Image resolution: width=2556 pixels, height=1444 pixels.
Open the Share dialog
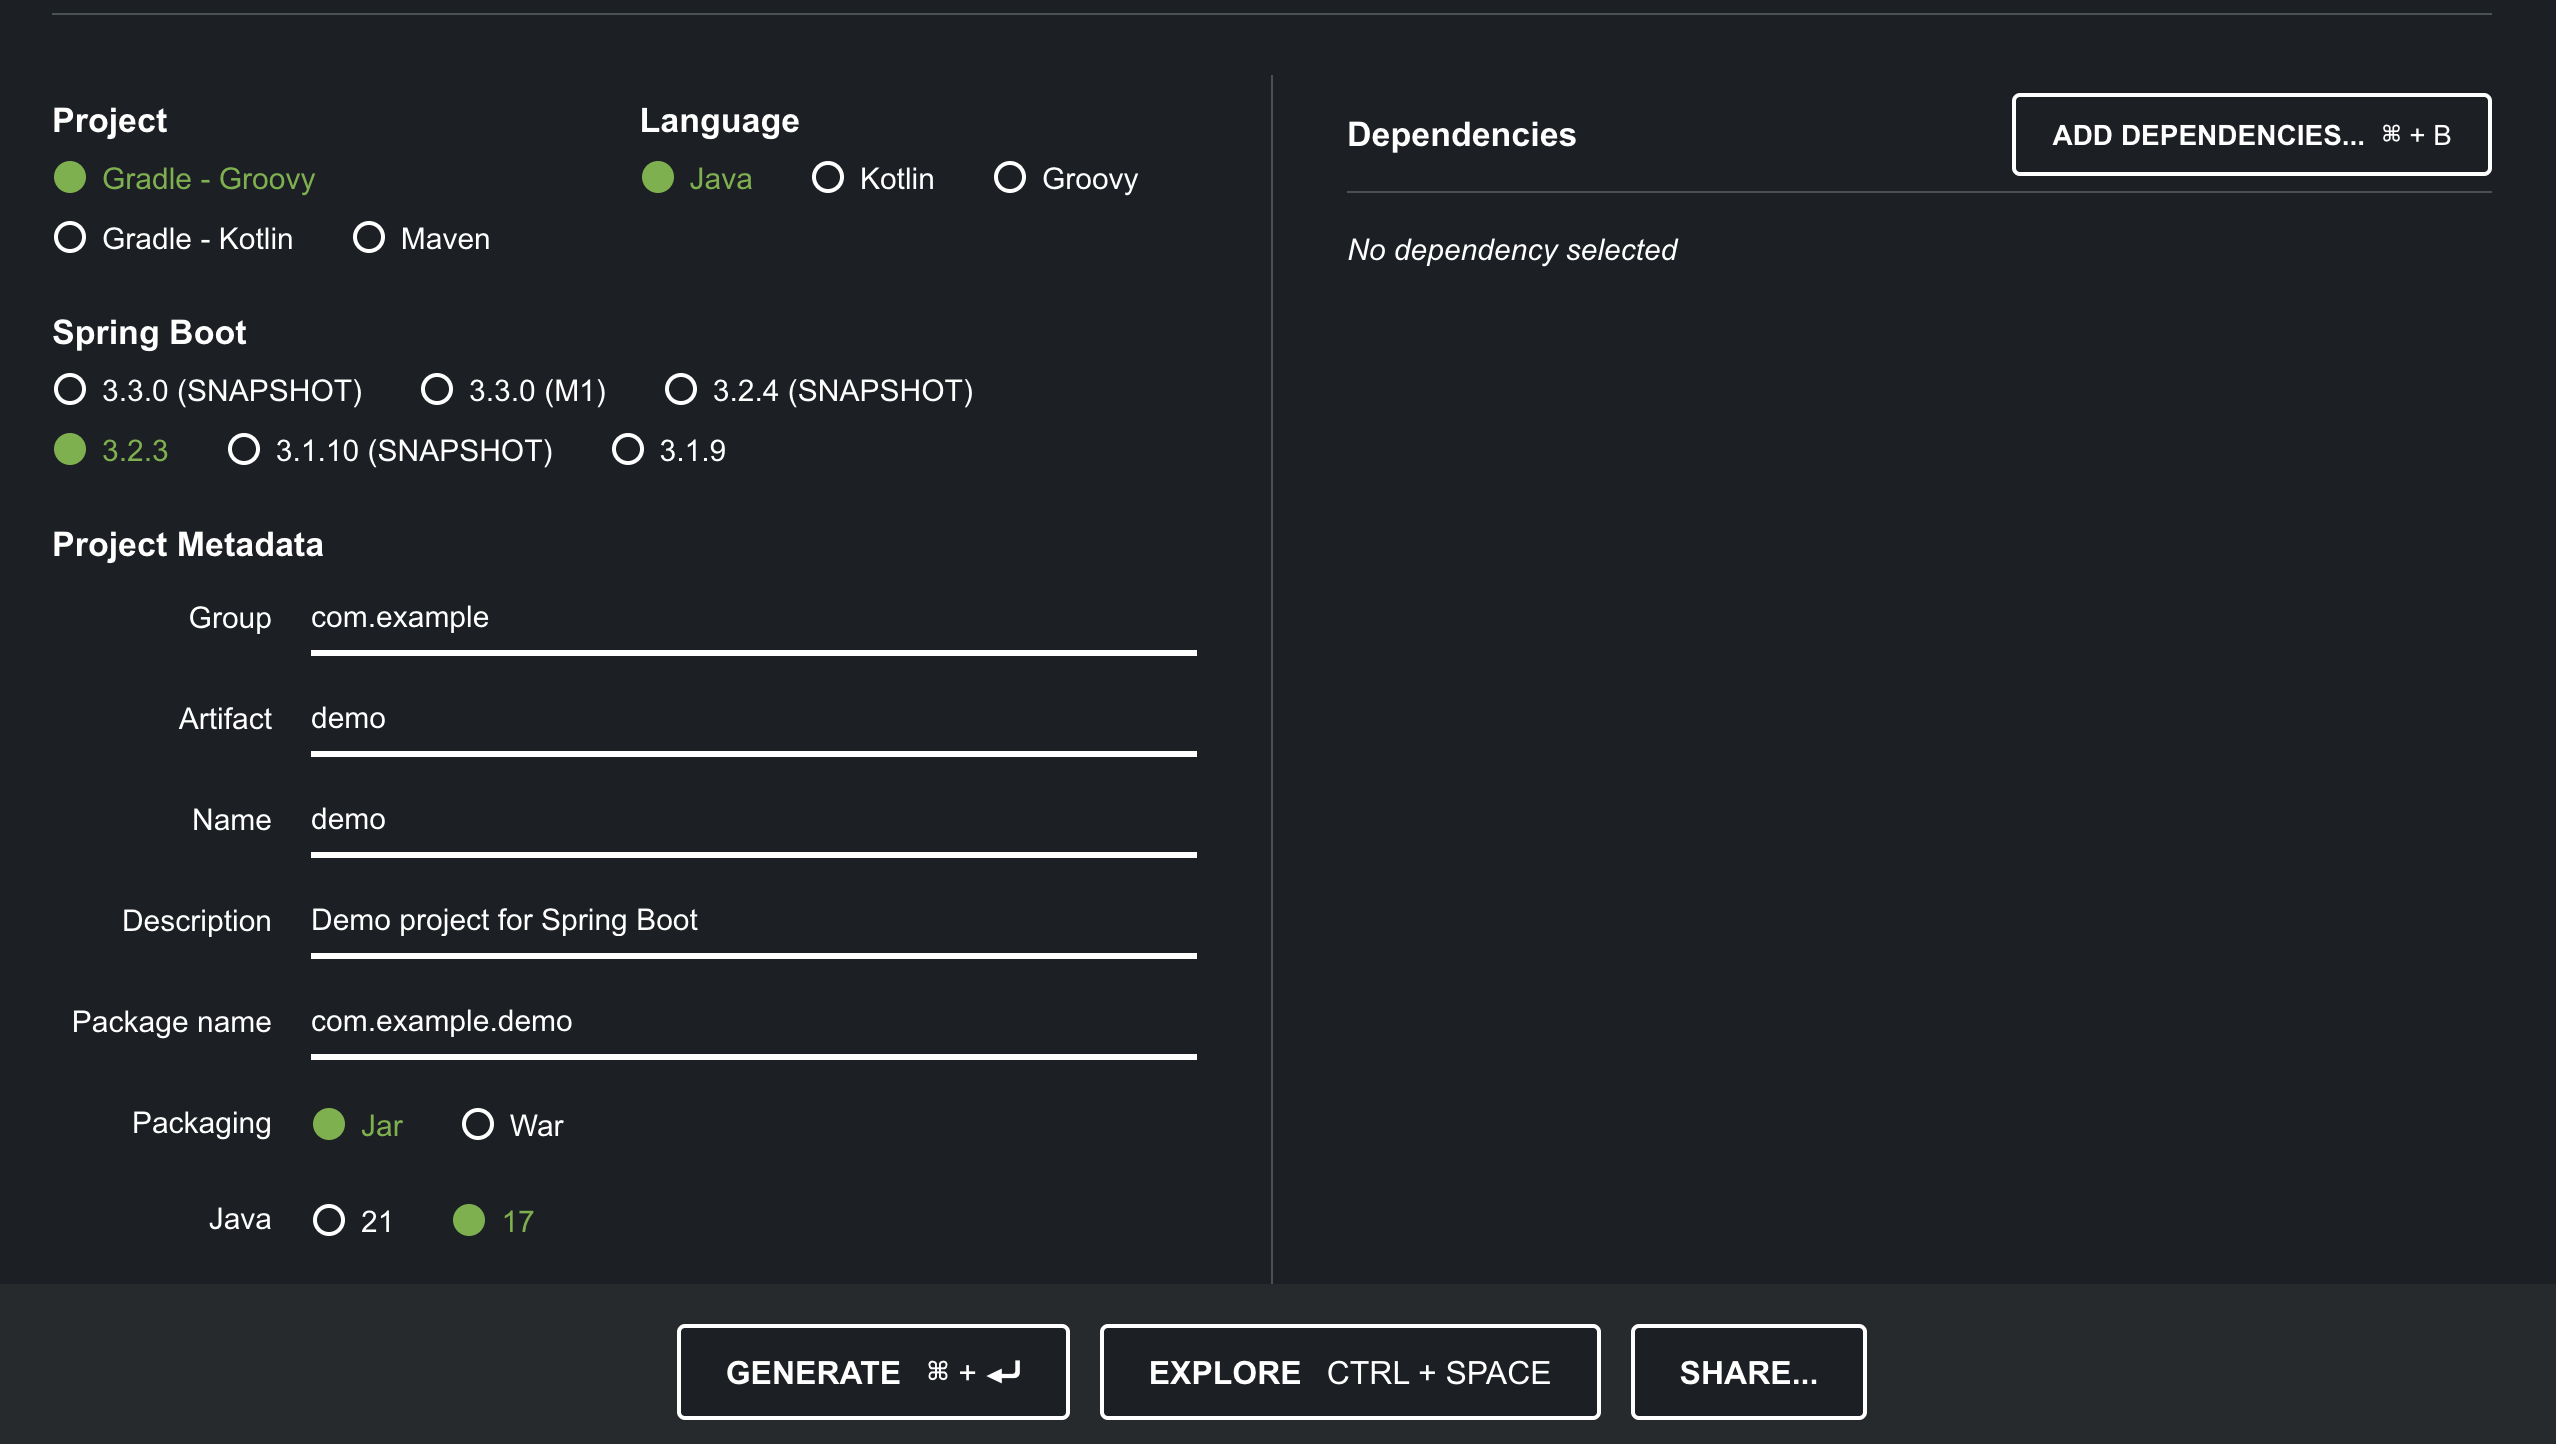[x=1747, y=1372]
